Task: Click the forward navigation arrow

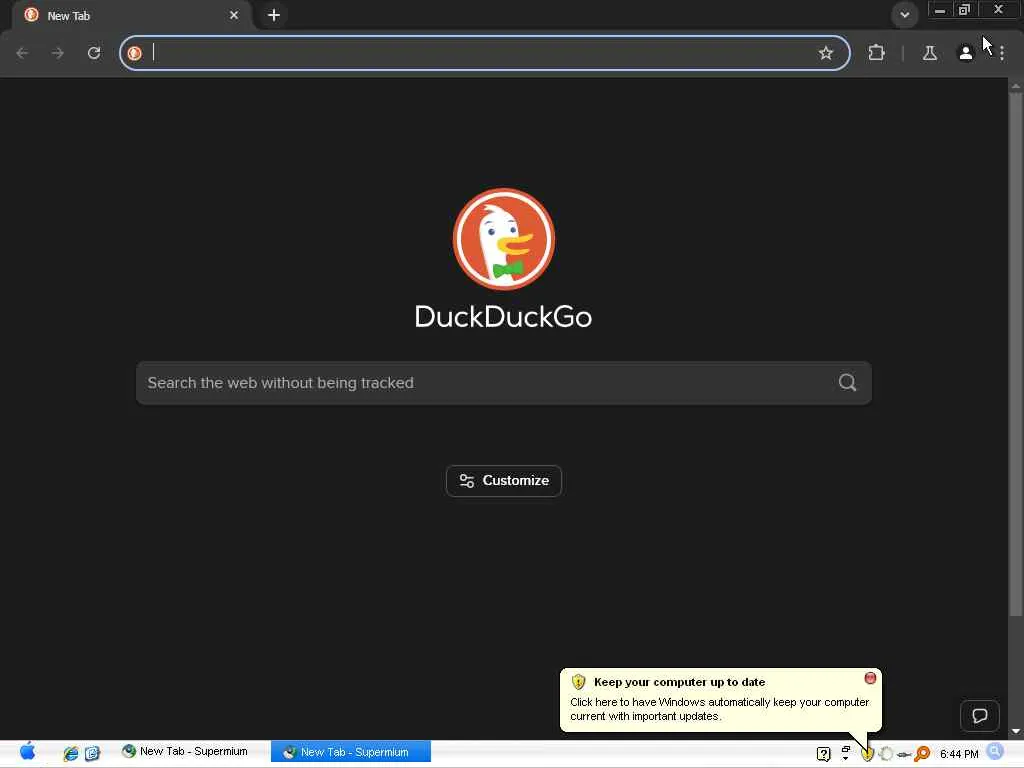Action: pyautogui.click(x=58, y=53)
